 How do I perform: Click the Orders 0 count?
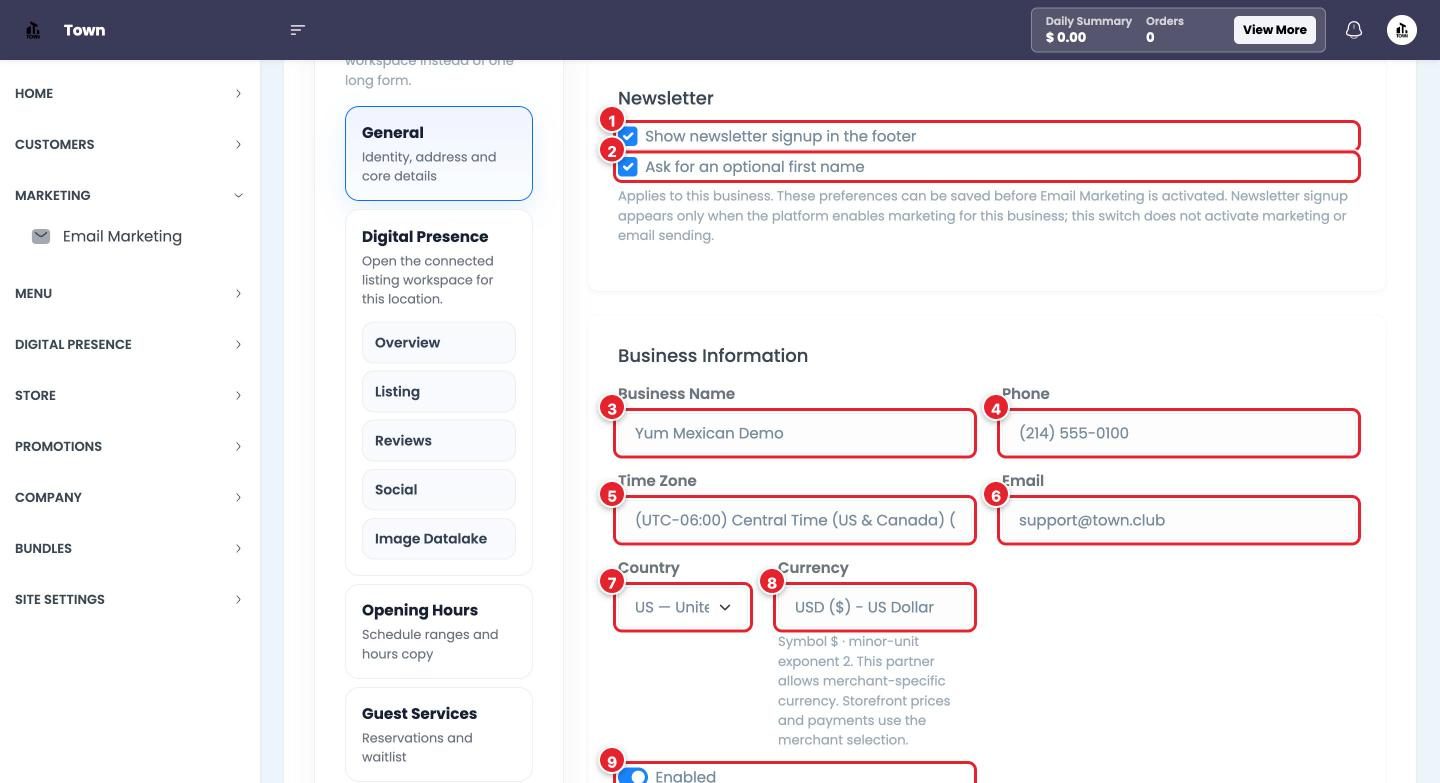(1150, 38)
